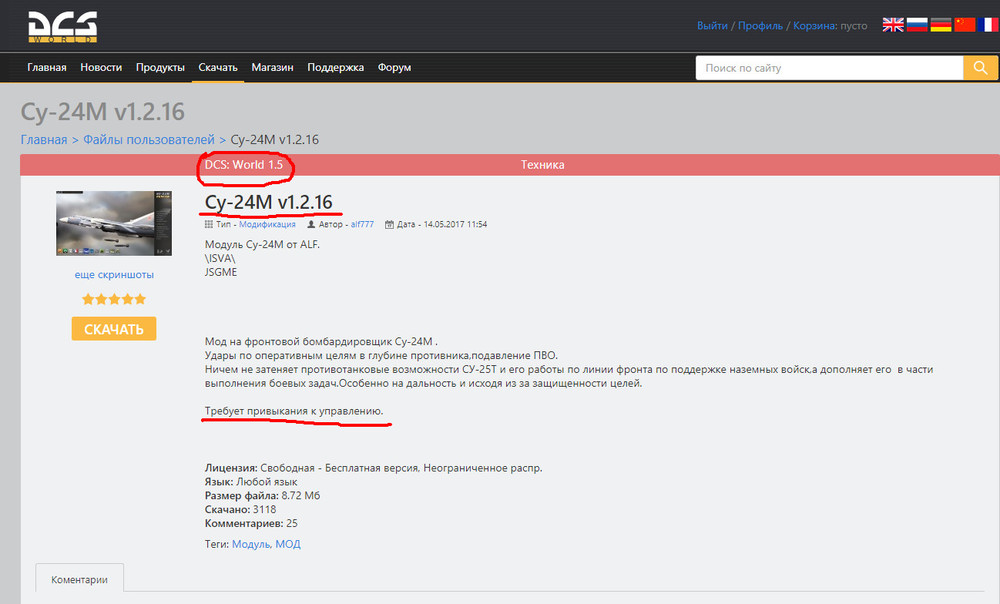The width and height of the screenshot is (1000, 604).
Task: Open author alf777 profile link
Action: tap(362, 225)
